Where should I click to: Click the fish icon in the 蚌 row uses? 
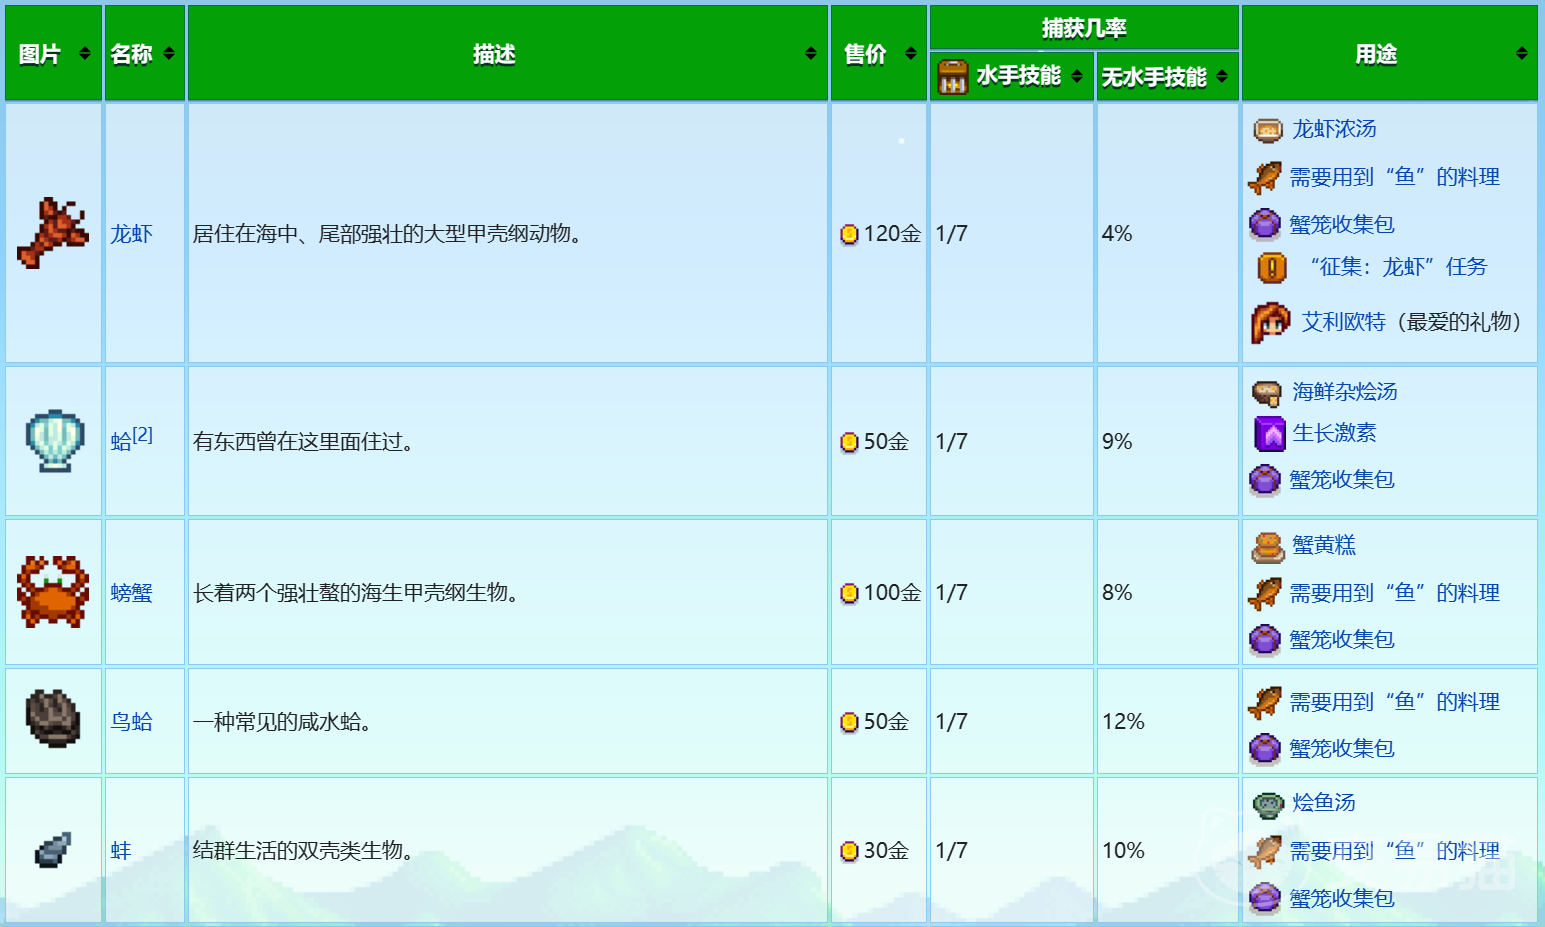tap(1265, 852)
